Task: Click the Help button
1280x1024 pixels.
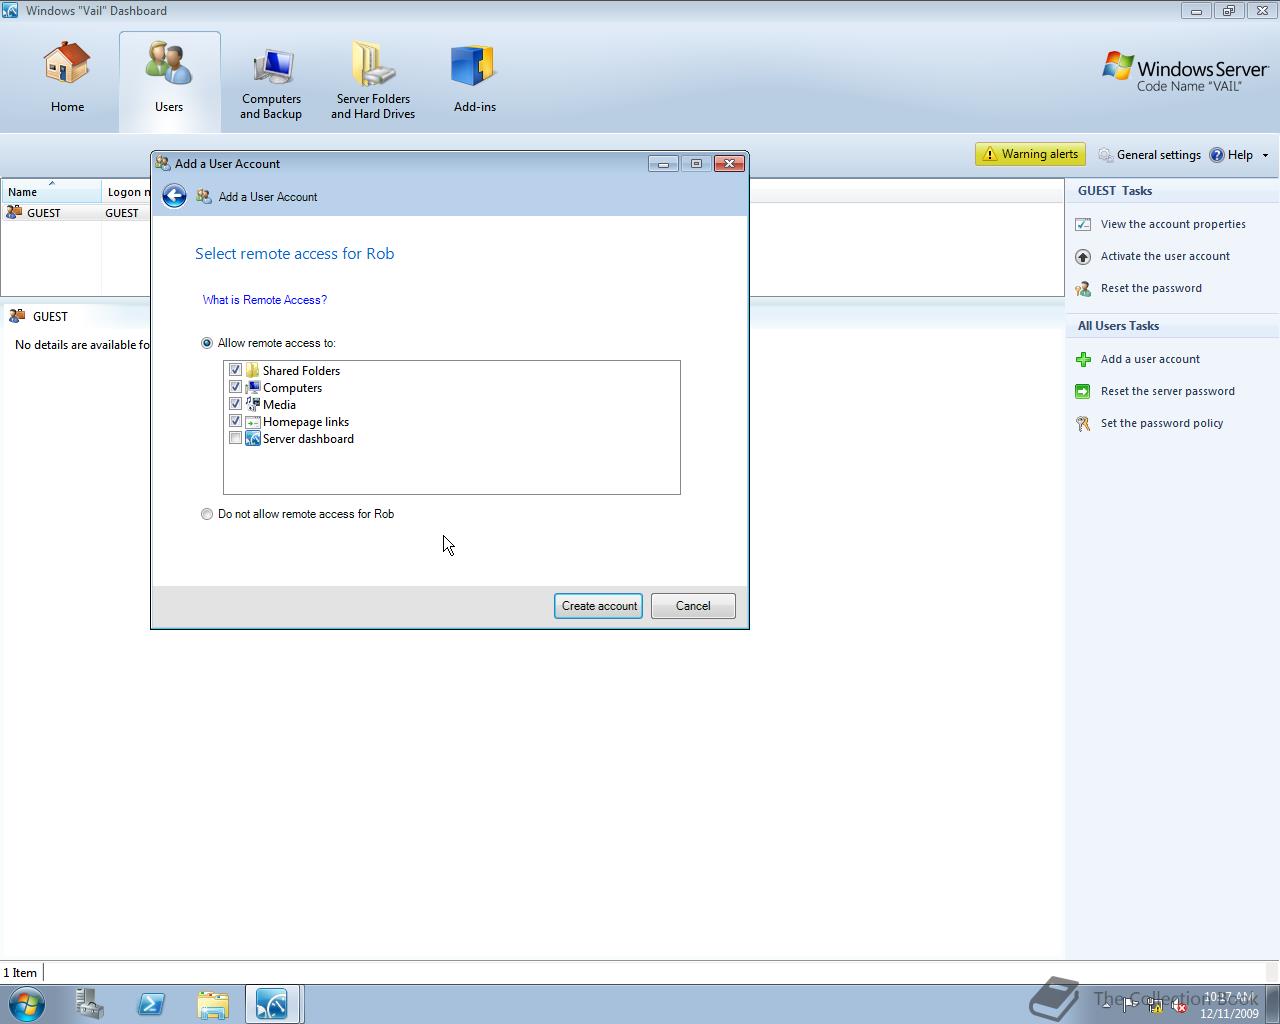Action: coord(1231,155)
